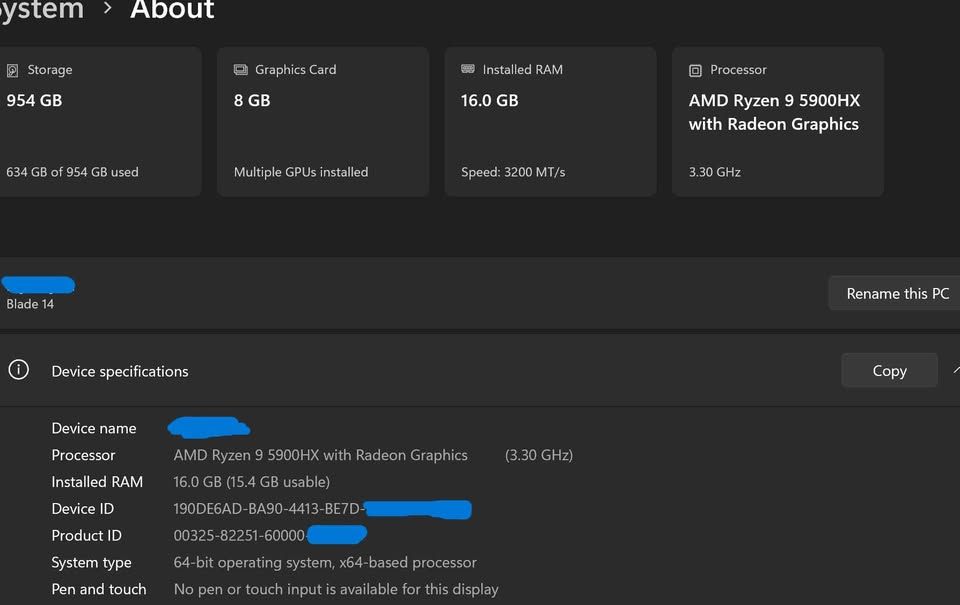Copy the device specifications
The height and width of the screenshot is (605, 960).
[x=889, y=370]
